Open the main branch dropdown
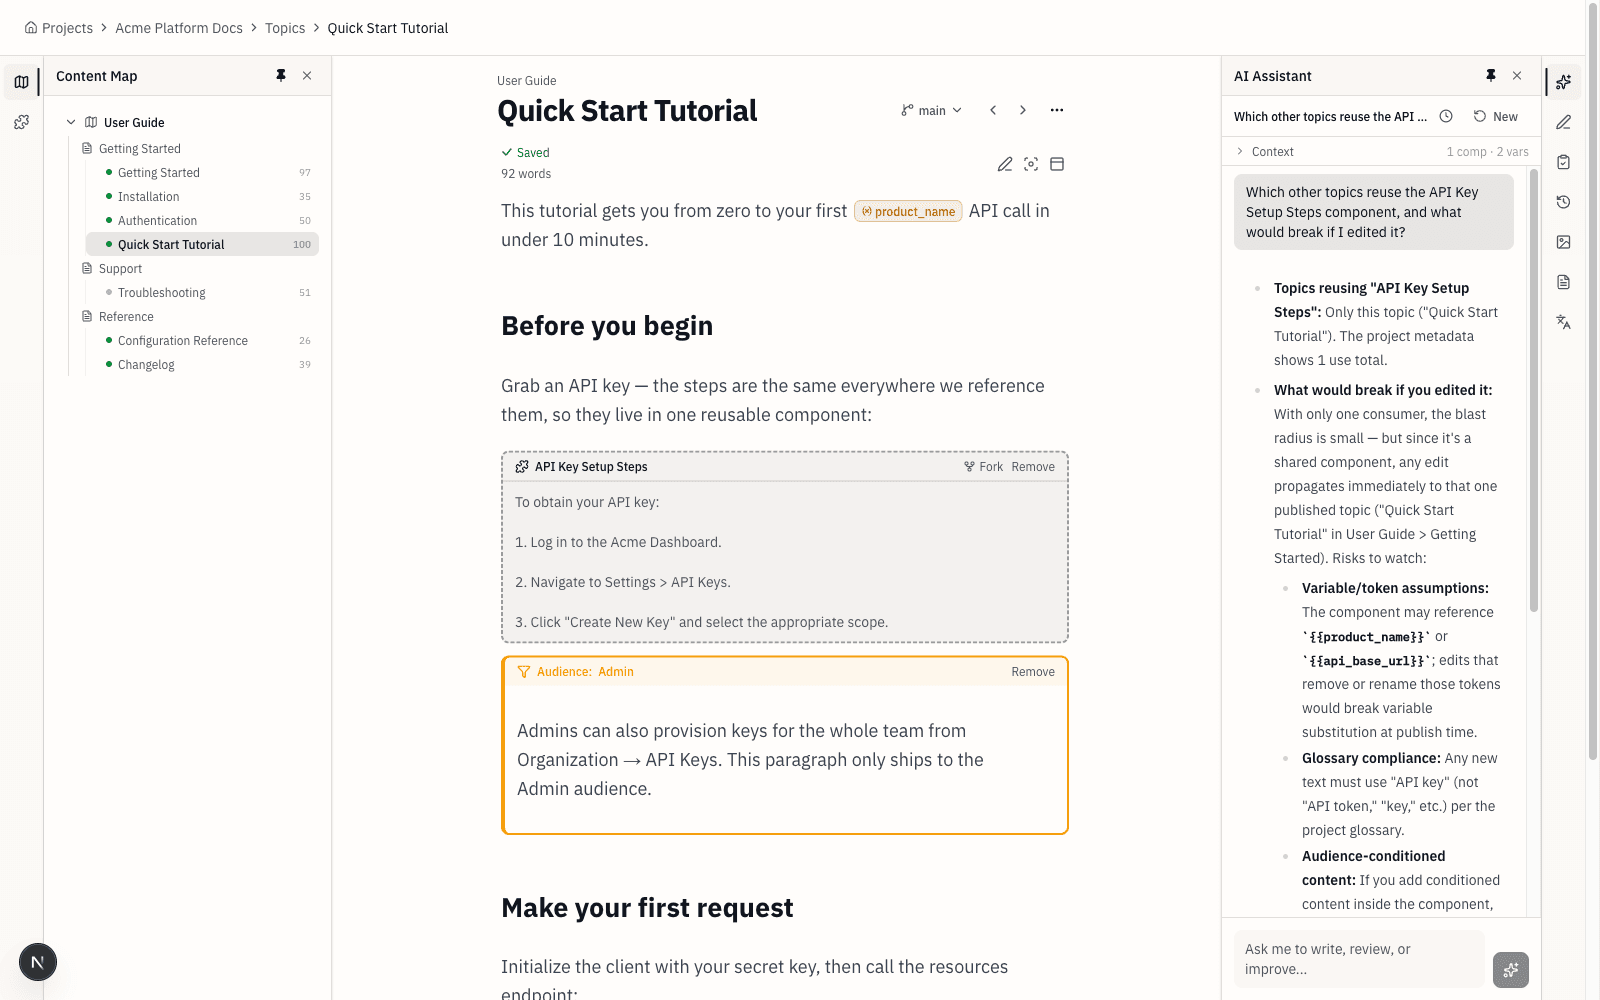This screenshot has width=1600, height=1000. point(931,110)
